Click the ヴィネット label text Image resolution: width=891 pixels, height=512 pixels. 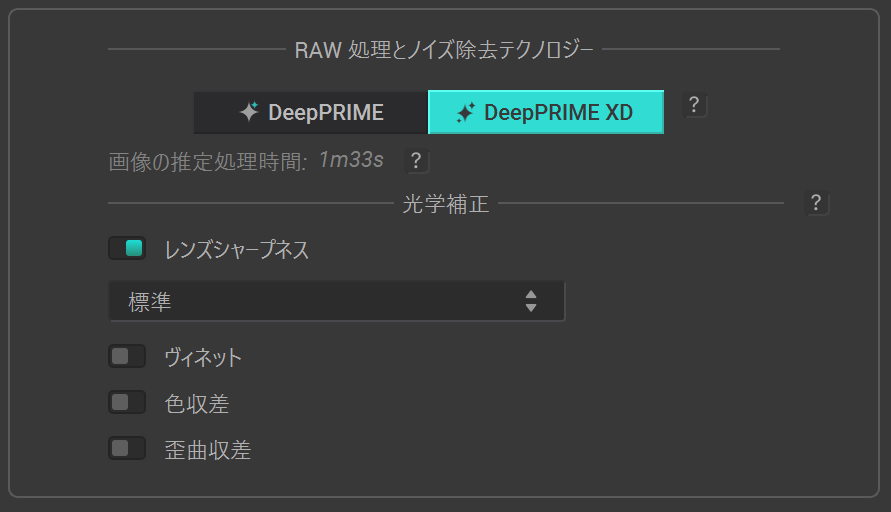pos(203,357)
